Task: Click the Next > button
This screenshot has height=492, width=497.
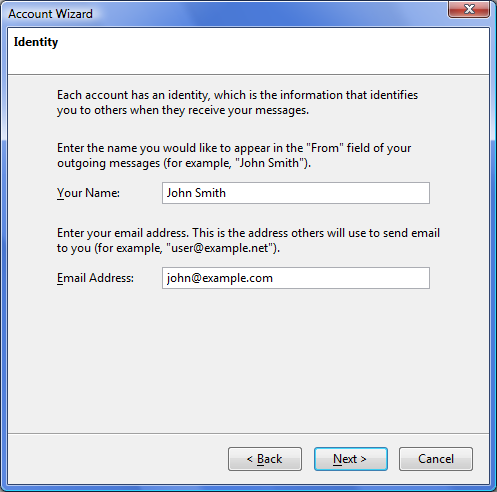Action: [351, 459]
